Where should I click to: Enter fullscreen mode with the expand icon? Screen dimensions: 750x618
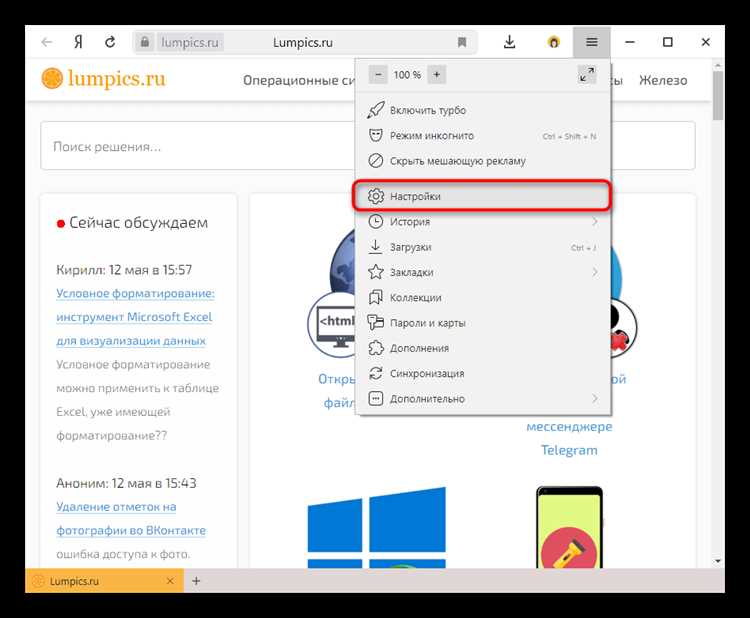coord(587,75)
